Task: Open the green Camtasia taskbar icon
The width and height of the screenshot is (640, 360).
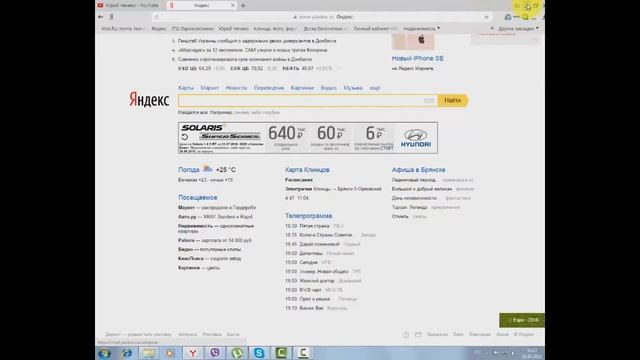Action: [281, 353]
